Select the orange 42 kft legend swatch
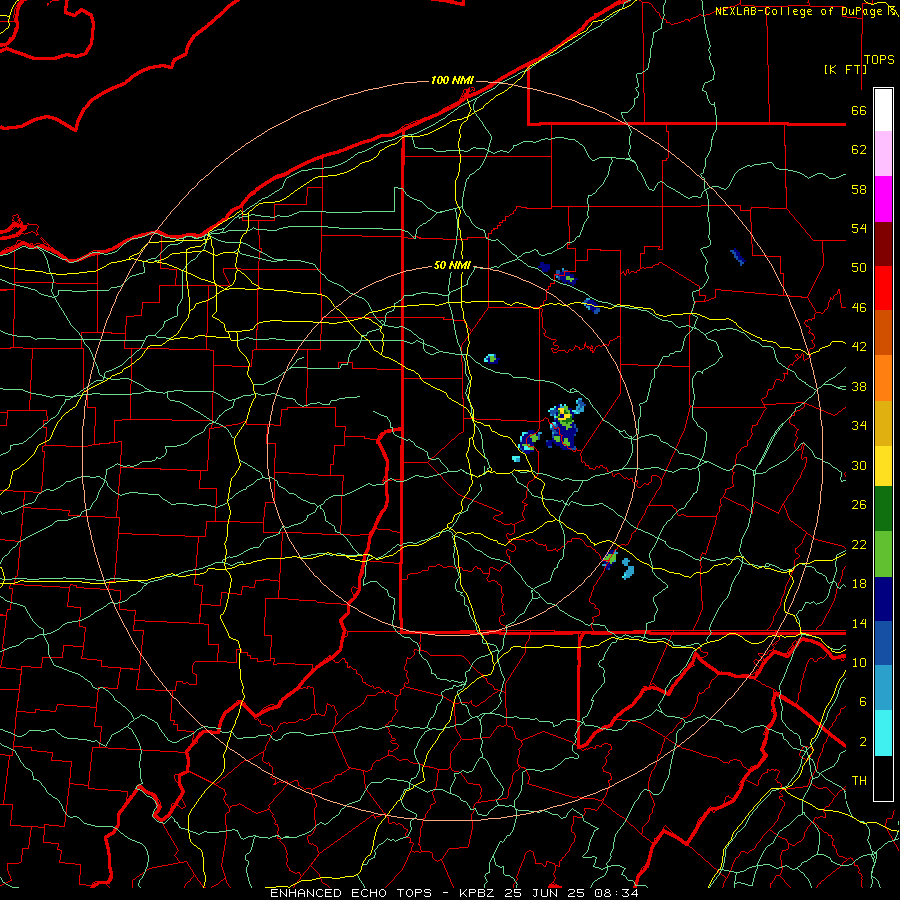Screen dimensions: 900x900 [x=883, y=378]
